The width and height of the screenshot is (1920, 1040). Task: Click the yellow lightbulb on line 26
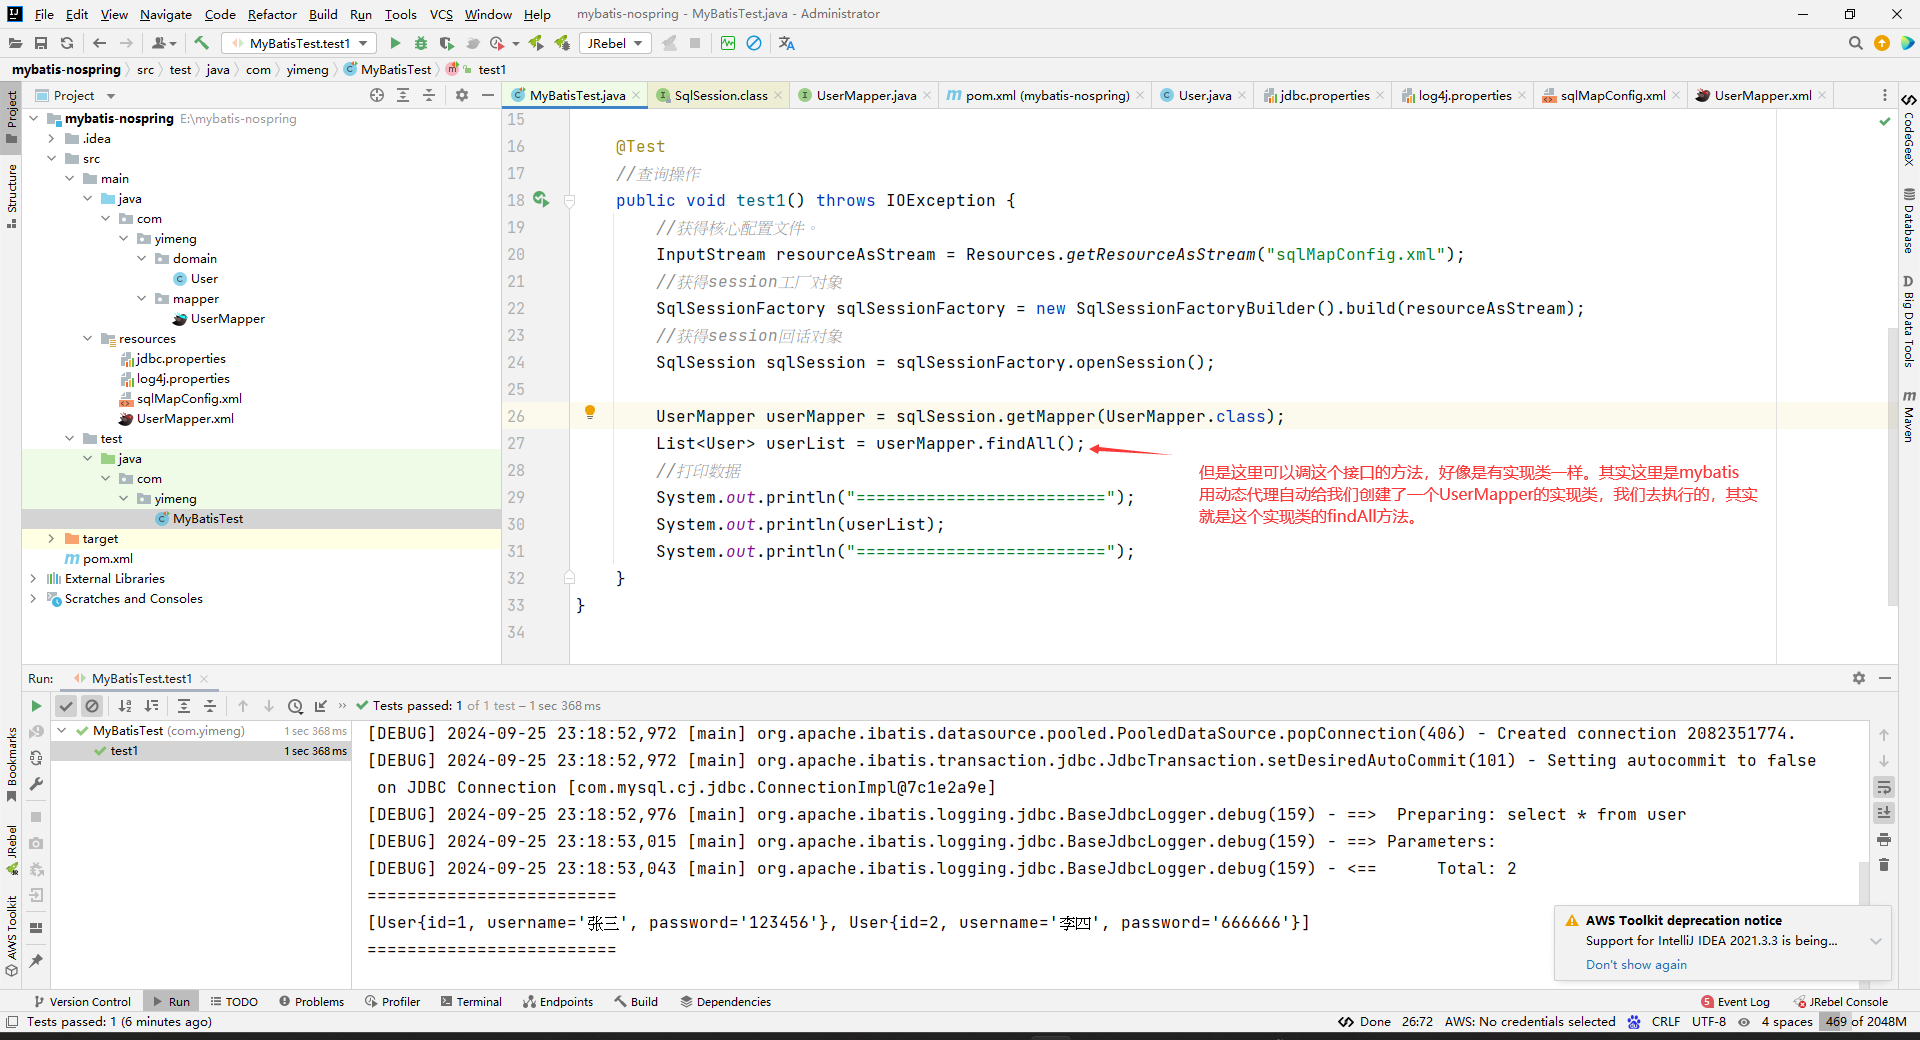click(x=590, y=412)
